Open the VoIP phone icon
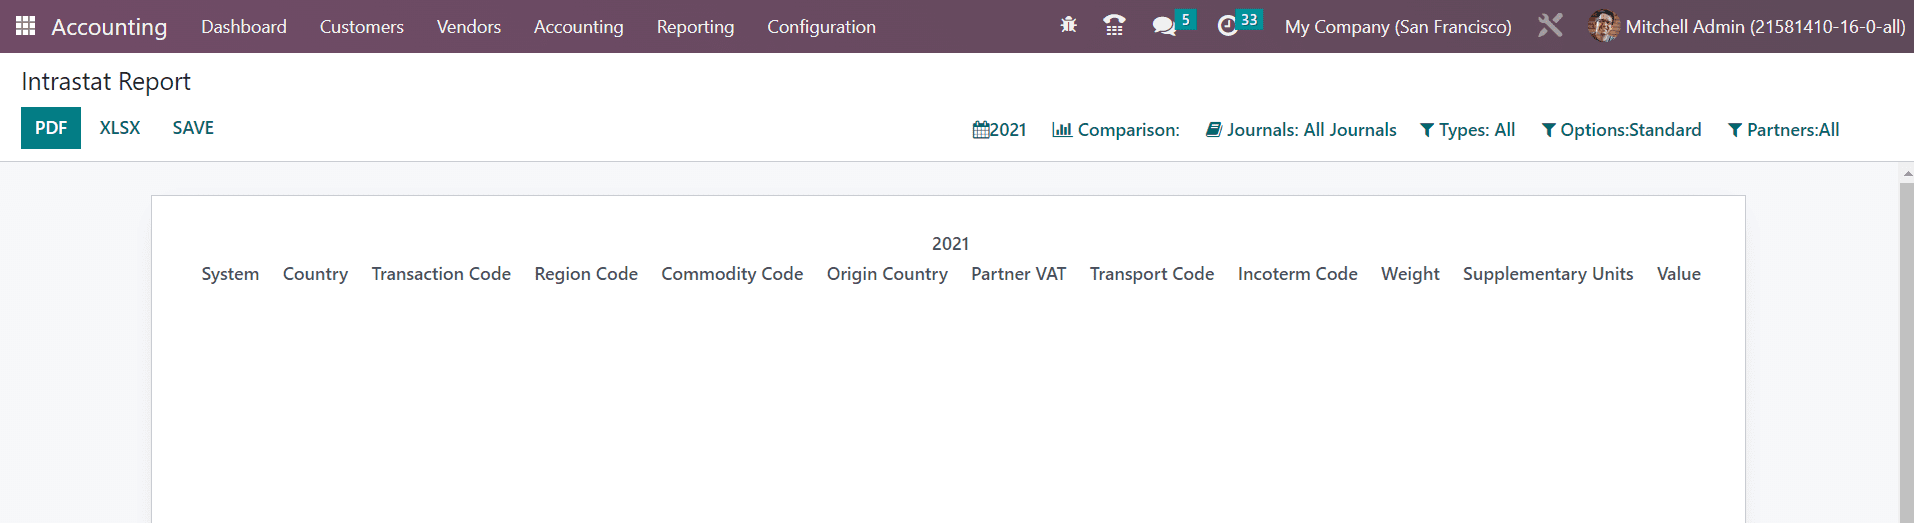The height and width of the screenshot is (523, 1914). [x=1114, y=25]
